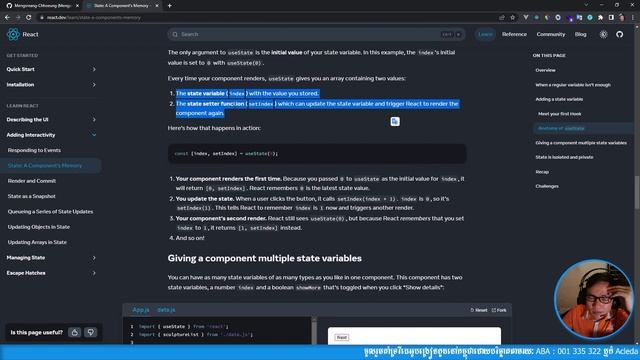The height and width of the screenshot is (360, 640).
Task: Click the Next button in the preview
Action: click(x=342, y=338)
